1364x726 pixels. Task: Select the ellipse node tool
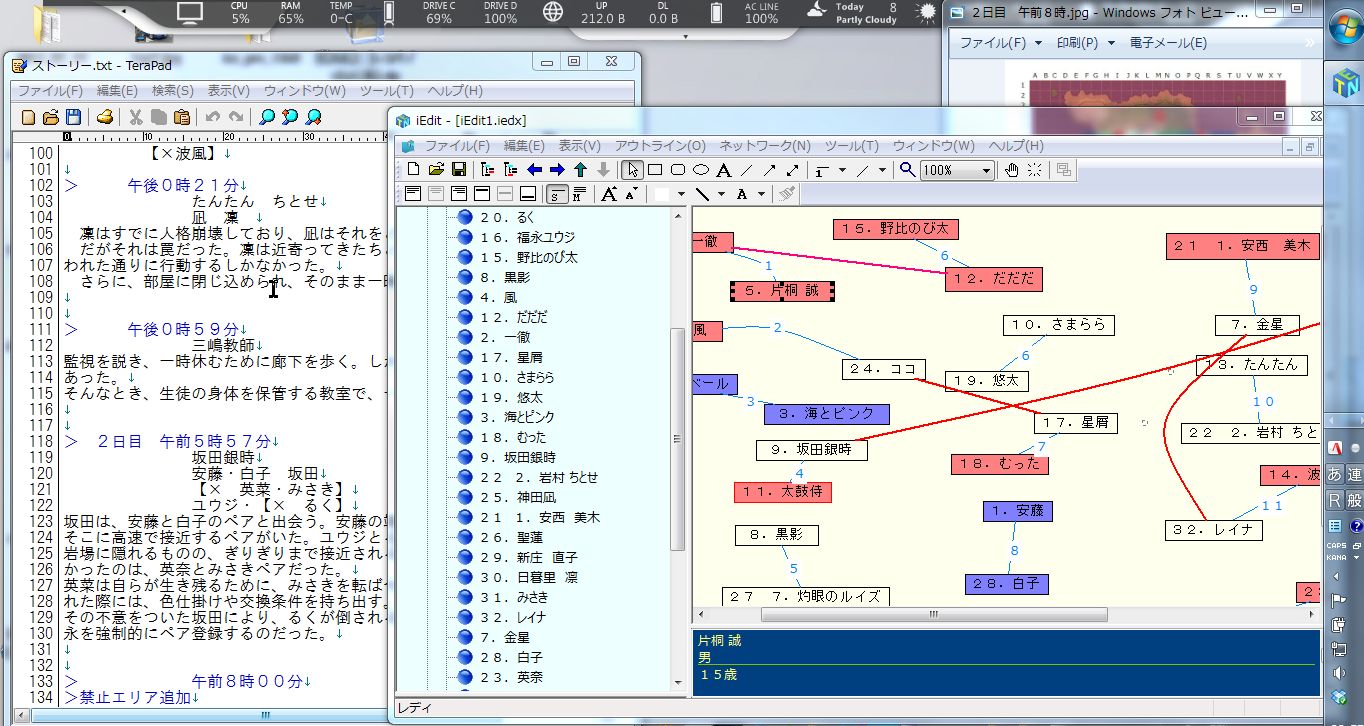pyautogui.click(x=701, y=170)
